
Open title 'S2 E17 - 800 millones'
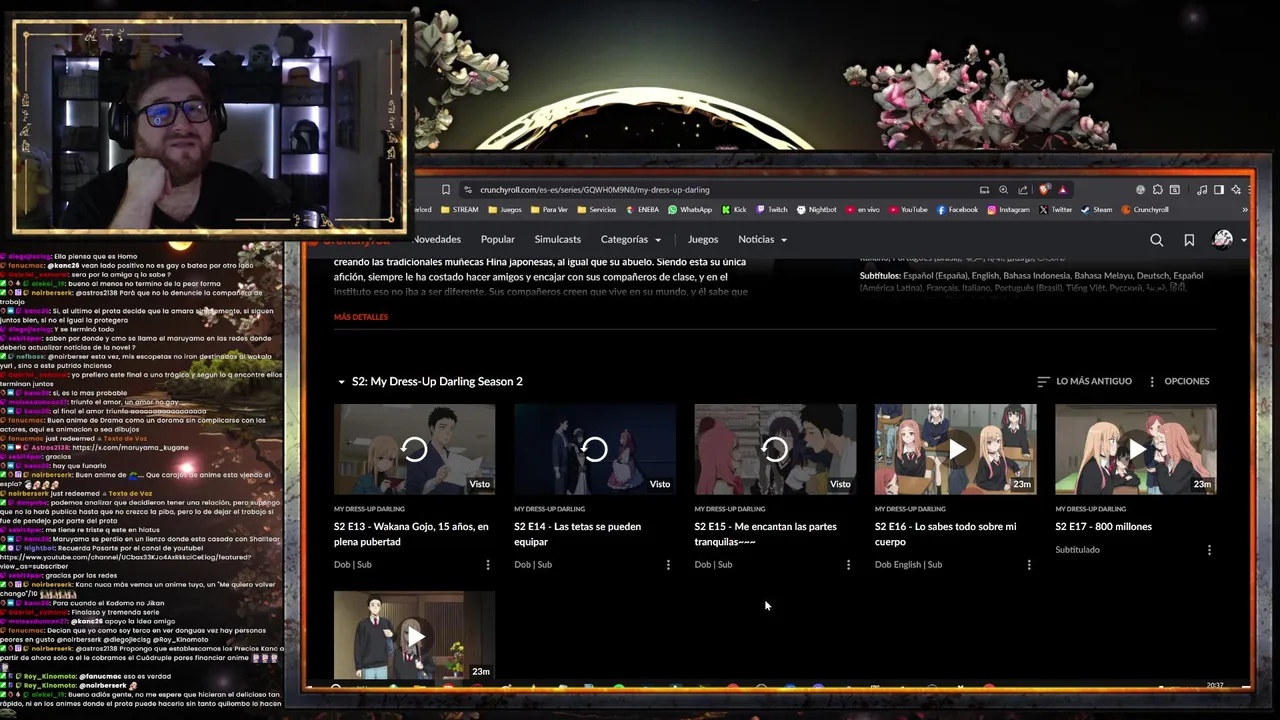pyautogui.click(x=1103, y=527)
